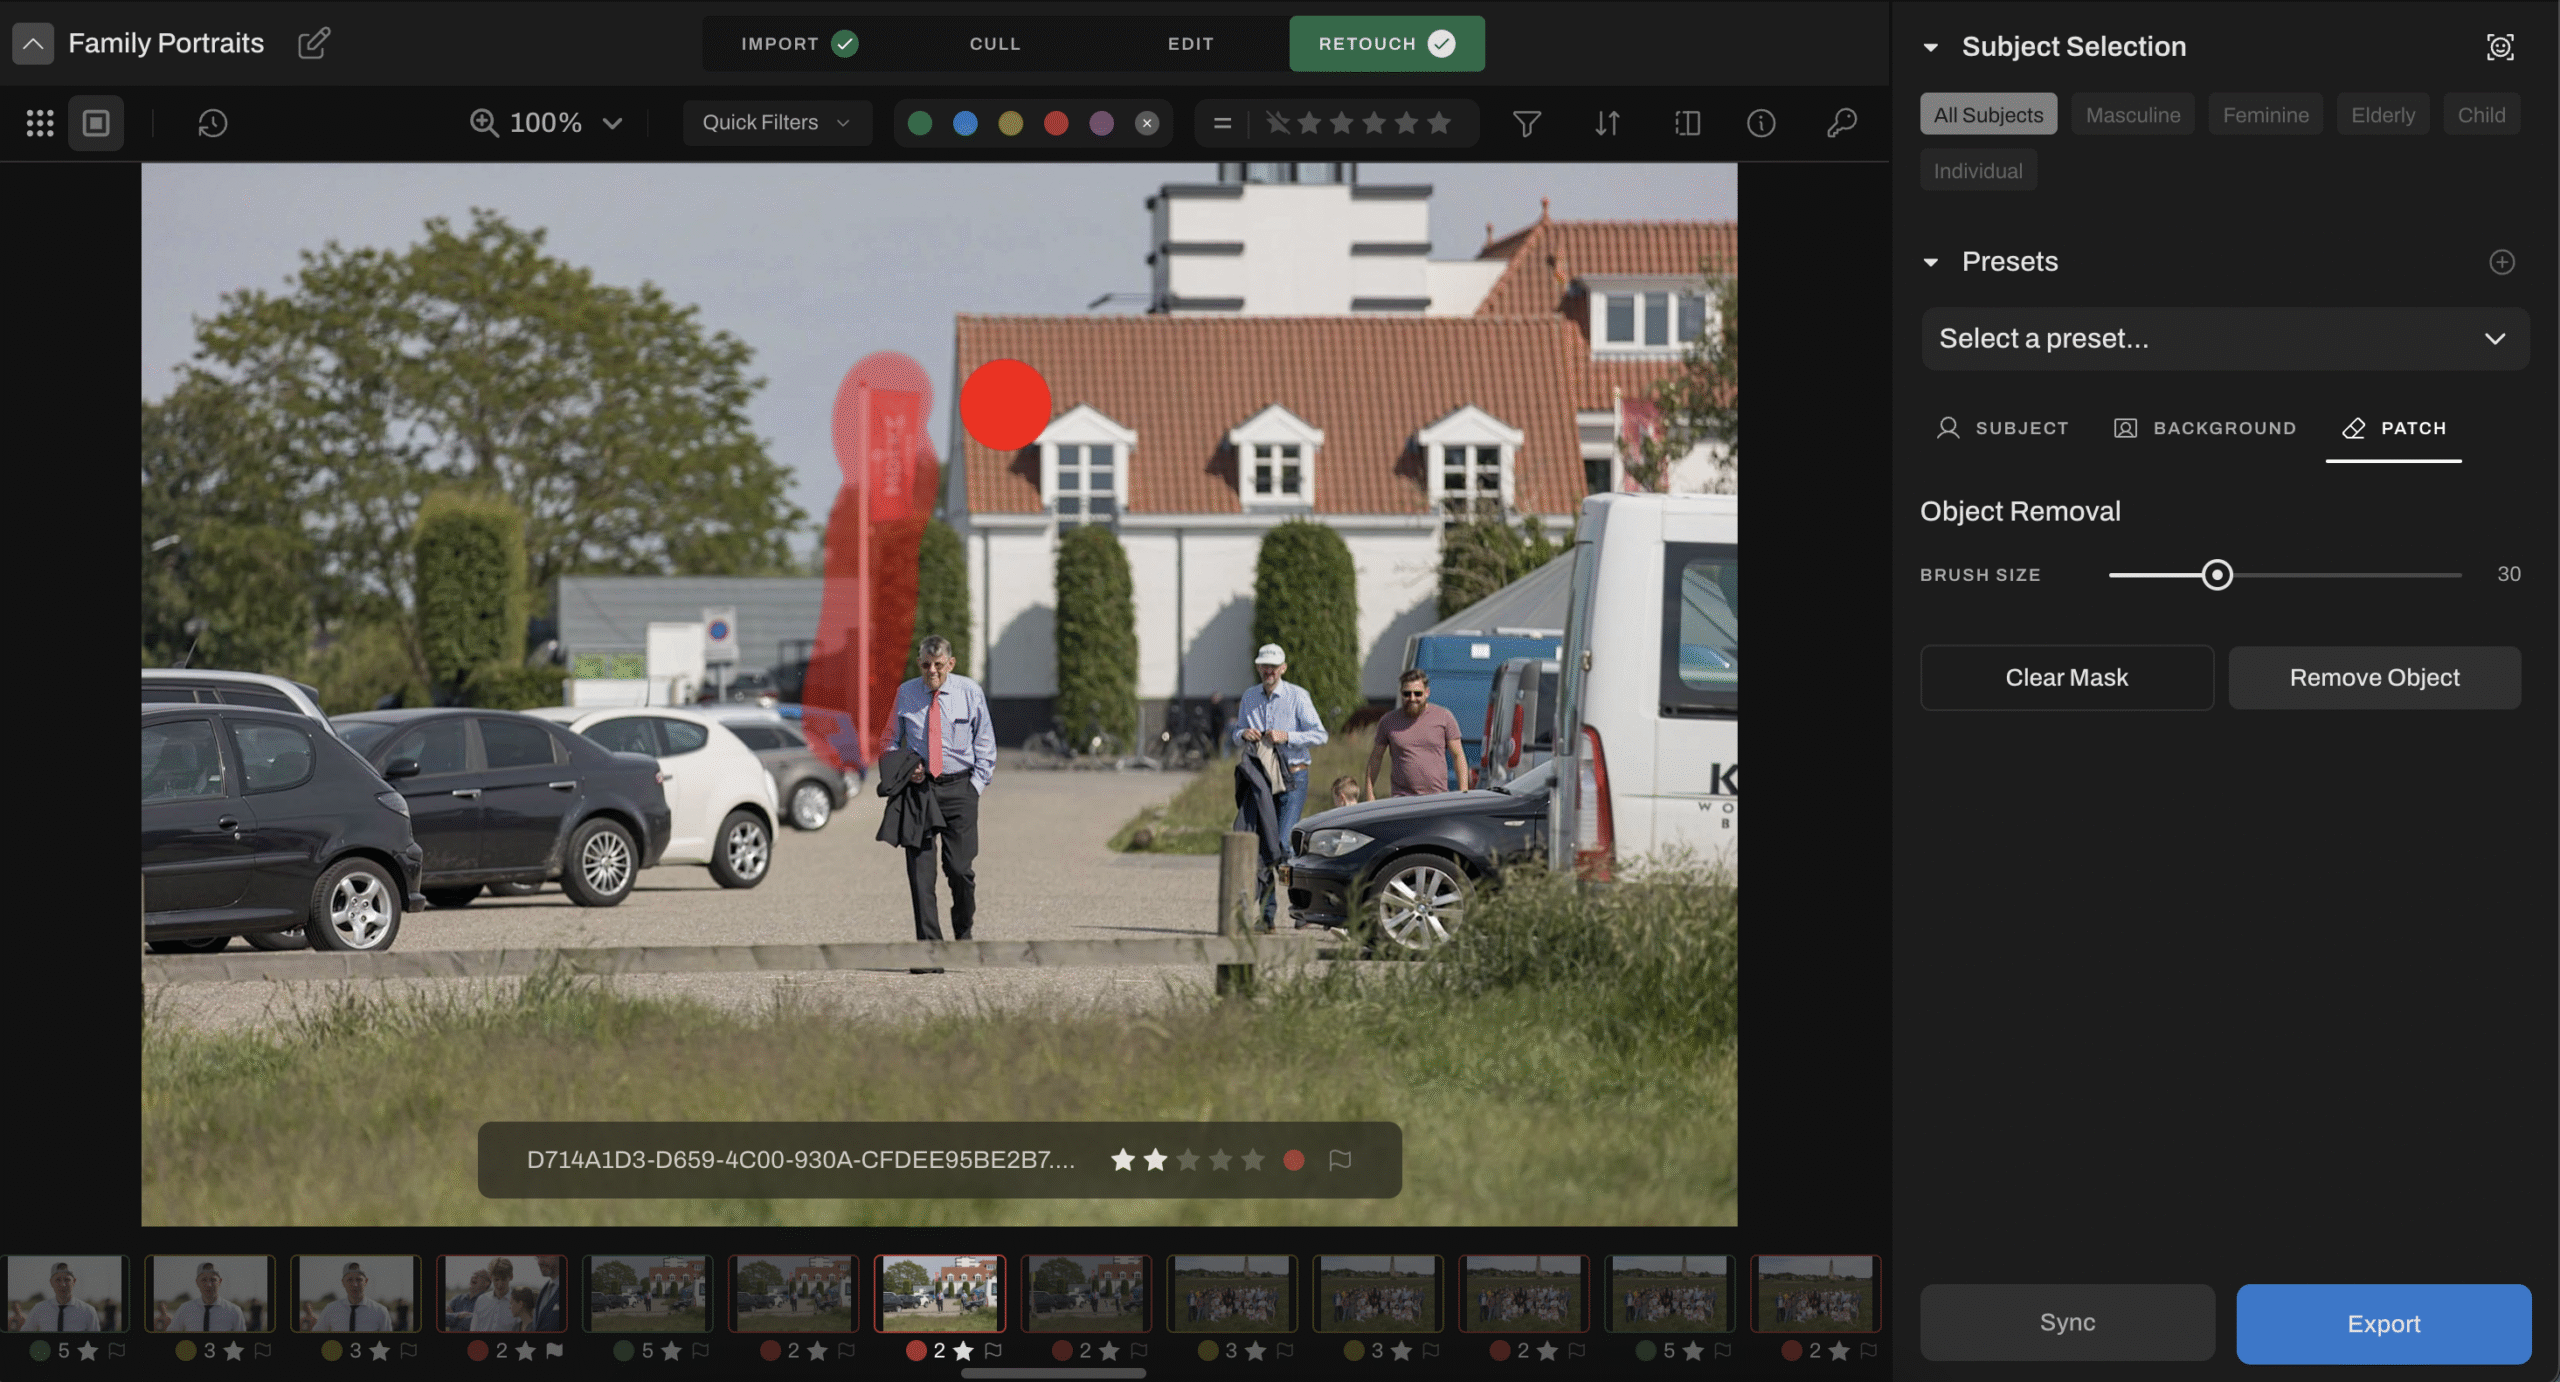Open the sort order arrows
2560x1382 pixels.
pyautogui.click(x=1607, y=123)
